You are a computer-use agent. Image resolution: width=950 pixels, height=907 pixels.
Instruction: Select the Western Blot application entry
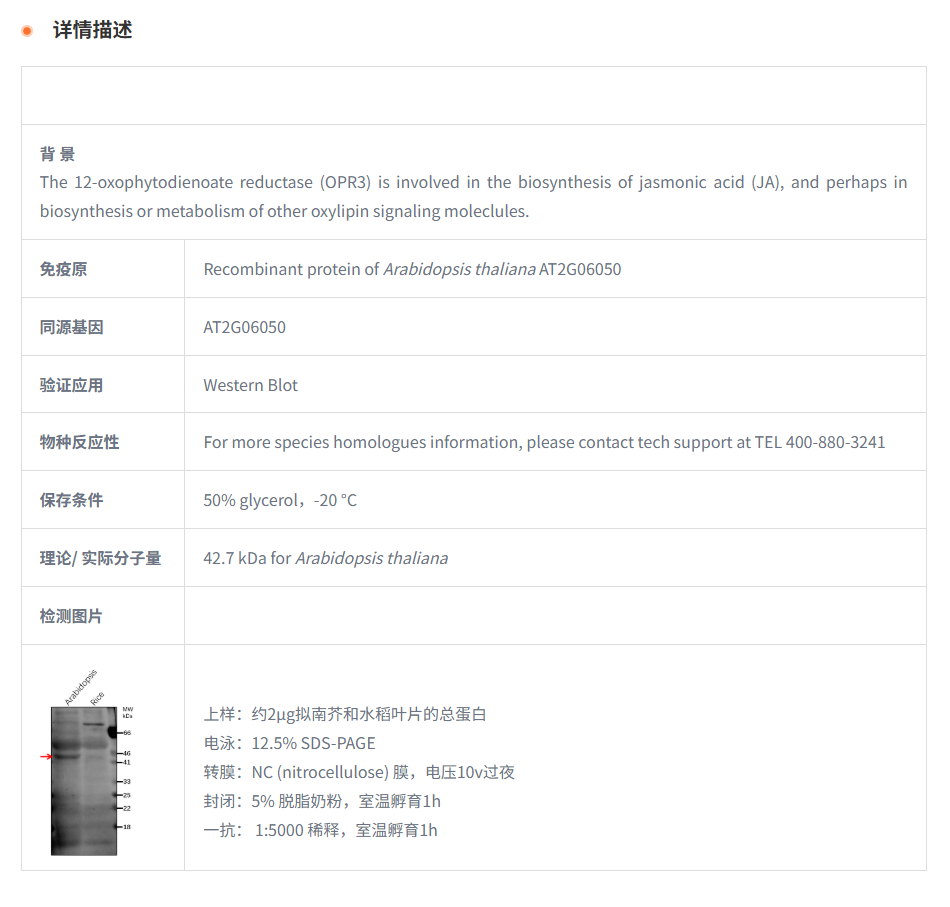point(250,384)
